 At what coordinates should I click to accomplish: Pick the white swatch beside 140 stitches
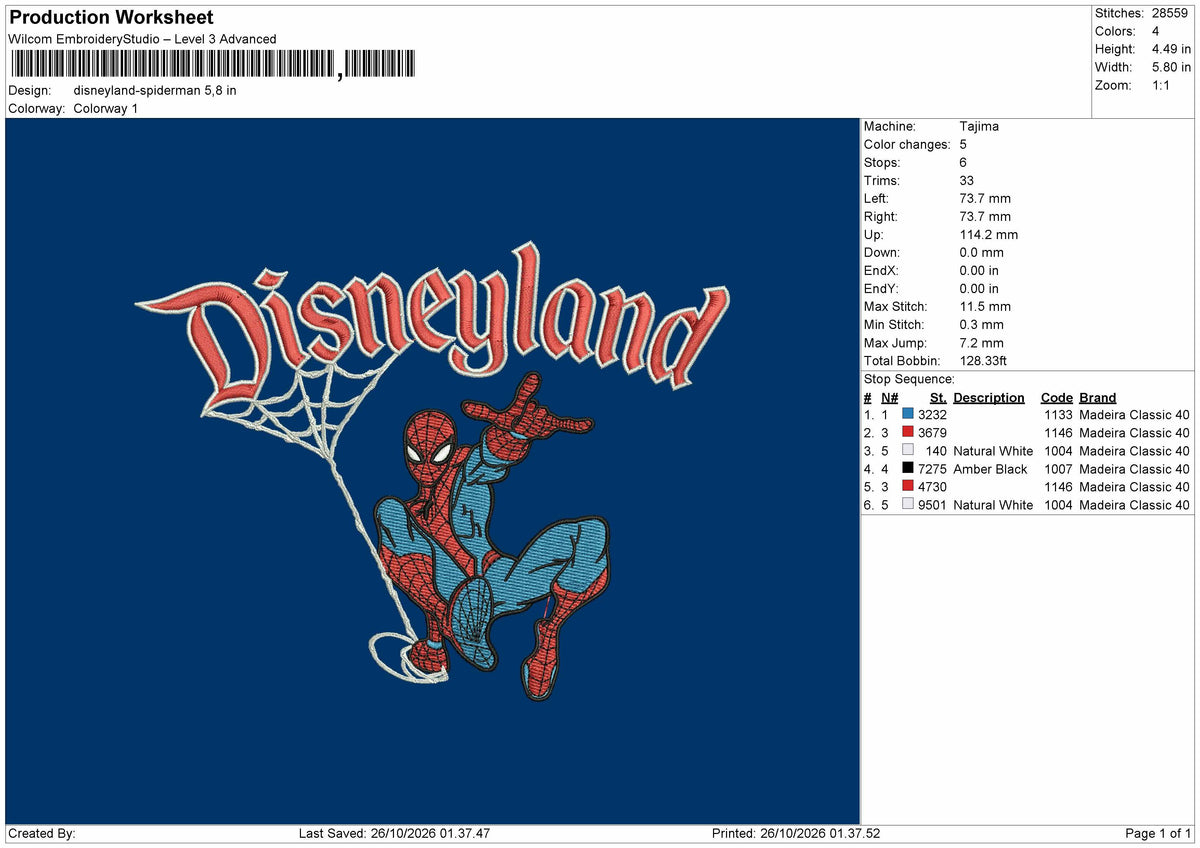pos(908,451)
